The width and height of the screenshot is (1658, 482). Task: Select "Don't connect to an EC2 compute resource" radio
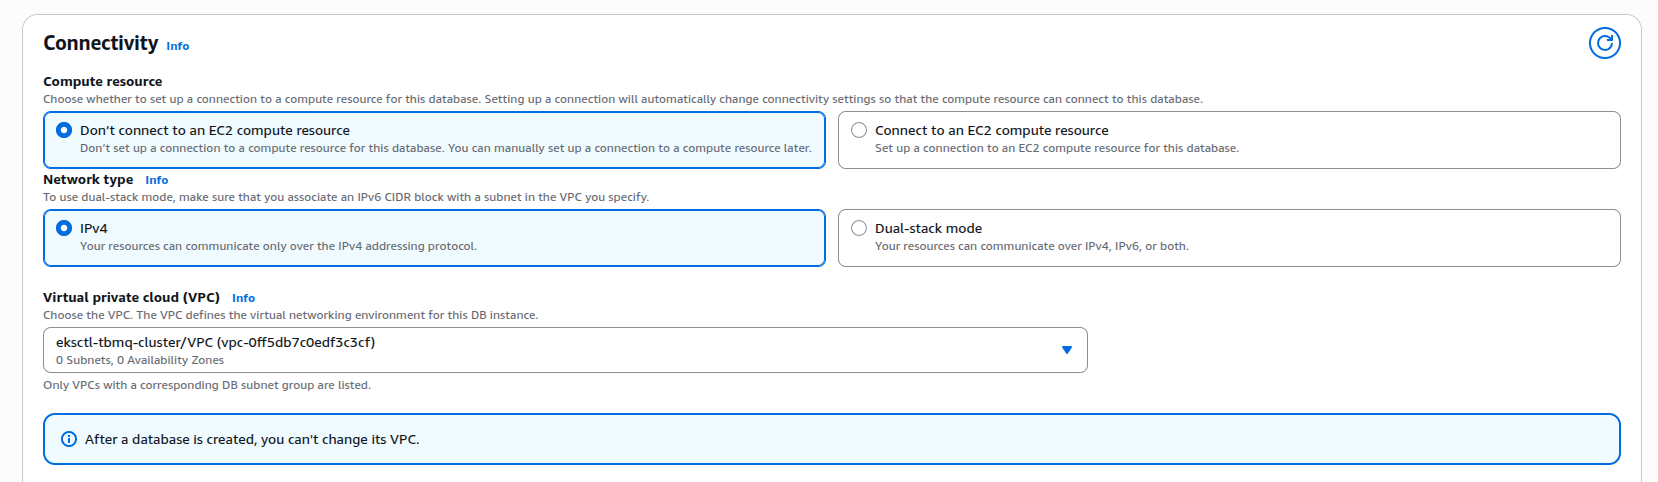click(x=64, y=130)
